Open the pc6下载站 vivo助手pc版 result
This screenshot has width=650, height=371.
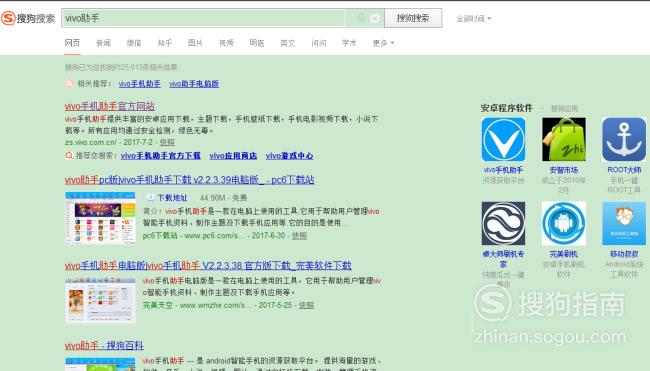tap(189, 180)
